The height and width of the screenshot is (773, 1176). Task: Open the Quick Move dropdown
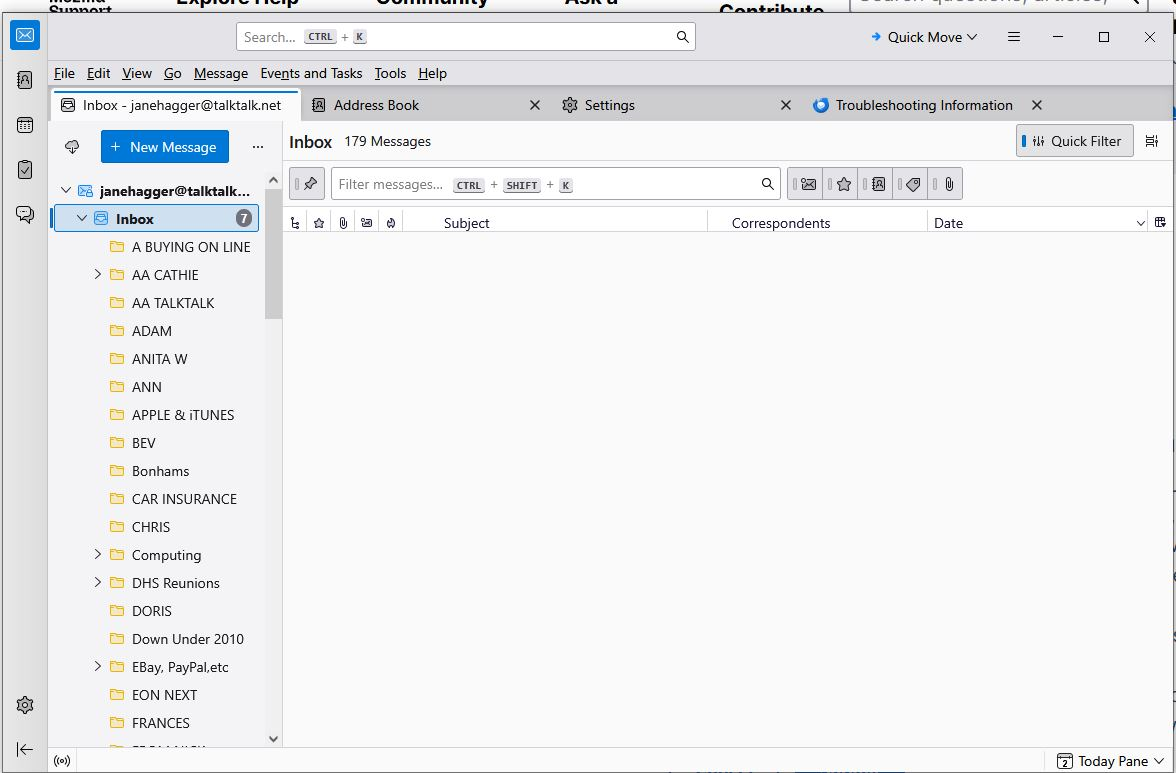[924, 37]
